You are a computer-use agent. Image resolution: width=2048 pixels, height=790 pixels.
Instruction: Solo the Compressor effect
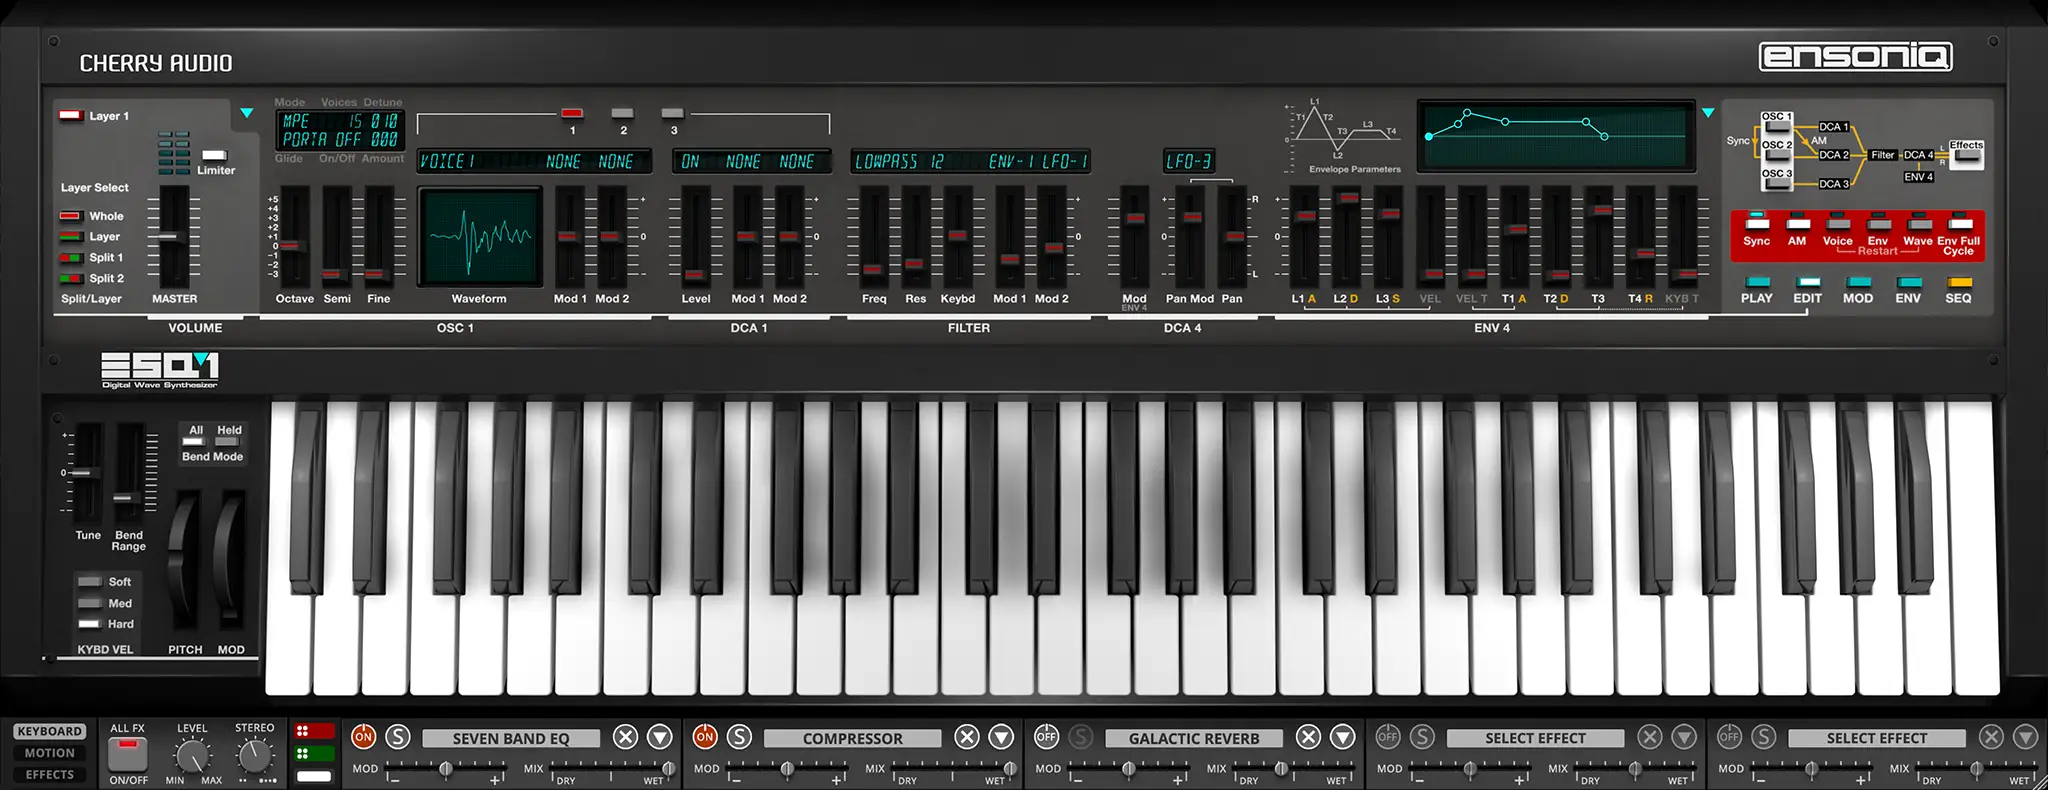pyautogui.click(x=739, y=737)
